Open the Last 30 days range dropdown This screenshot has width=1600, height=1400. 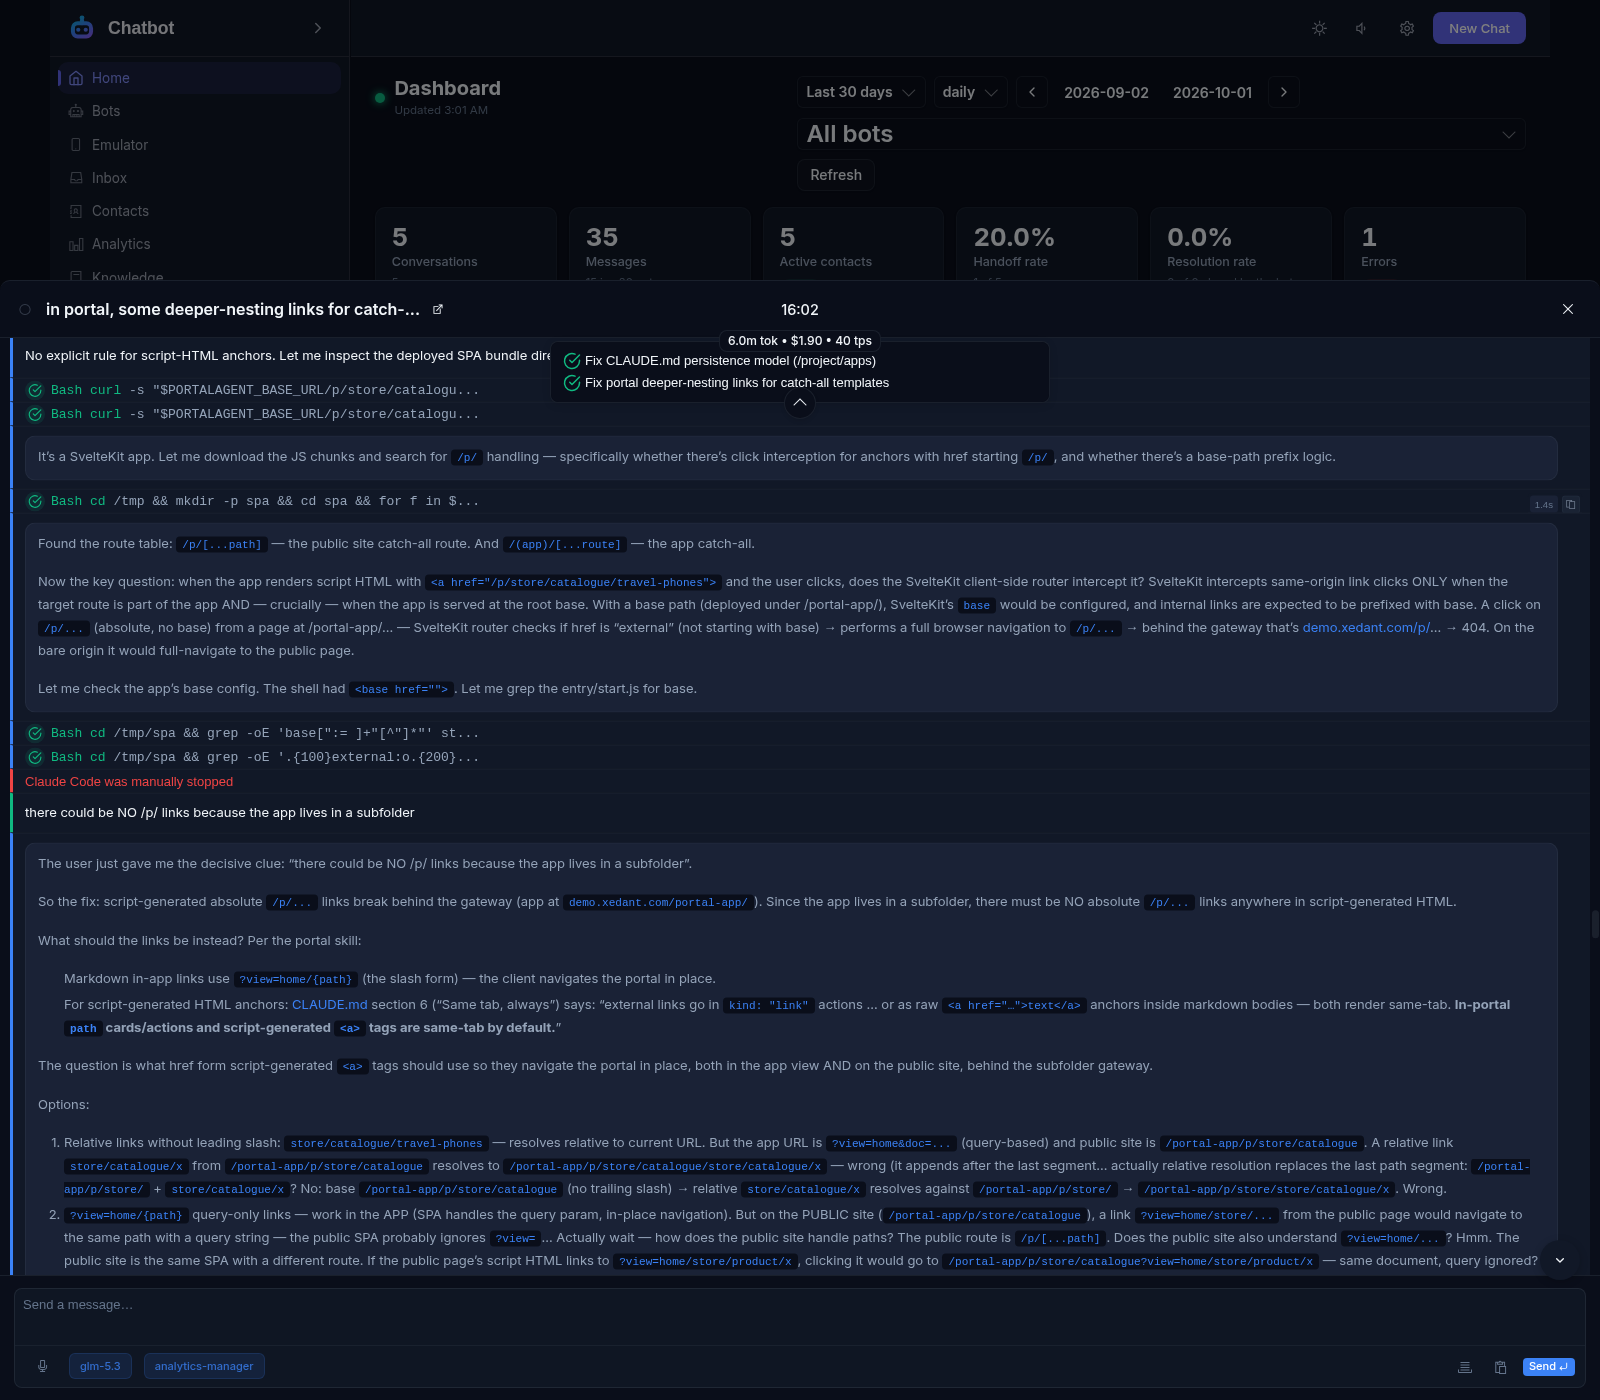point(861,92)
